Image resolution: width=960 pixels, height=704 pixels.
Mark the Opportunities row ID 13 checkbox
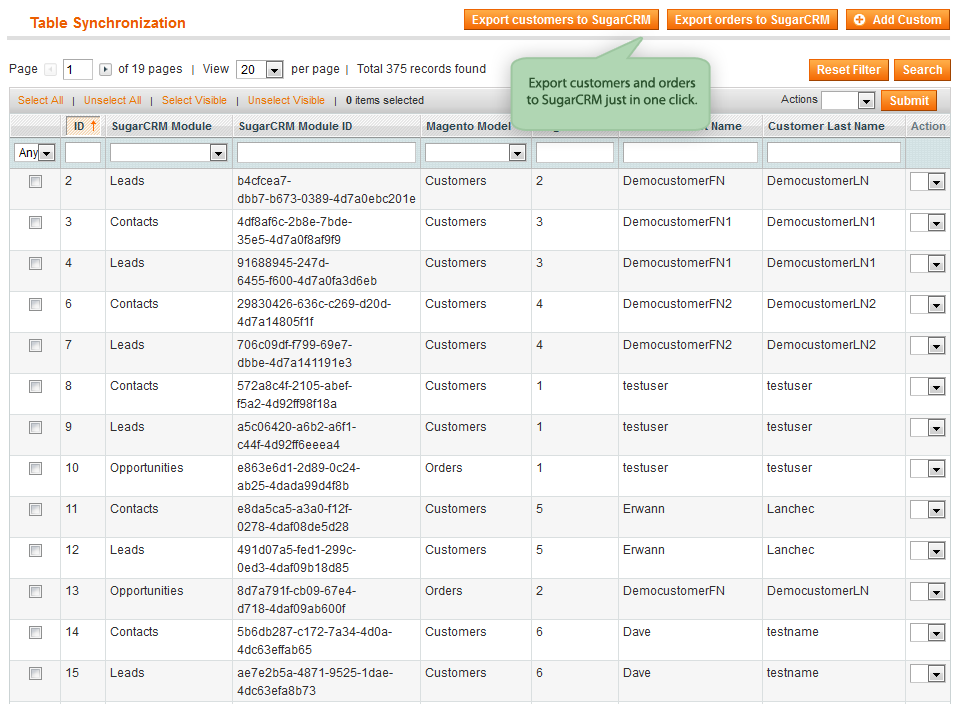point(36,592)
